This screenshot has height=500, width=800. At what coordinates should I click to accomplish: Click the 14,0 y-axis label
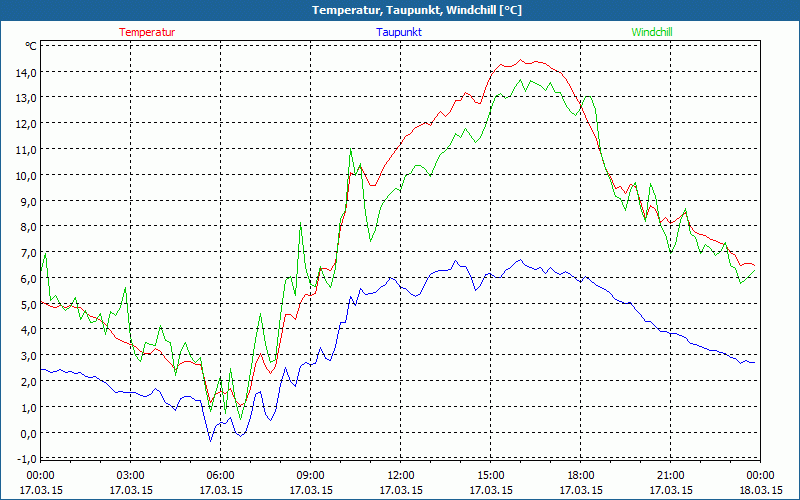pos(26,72)
